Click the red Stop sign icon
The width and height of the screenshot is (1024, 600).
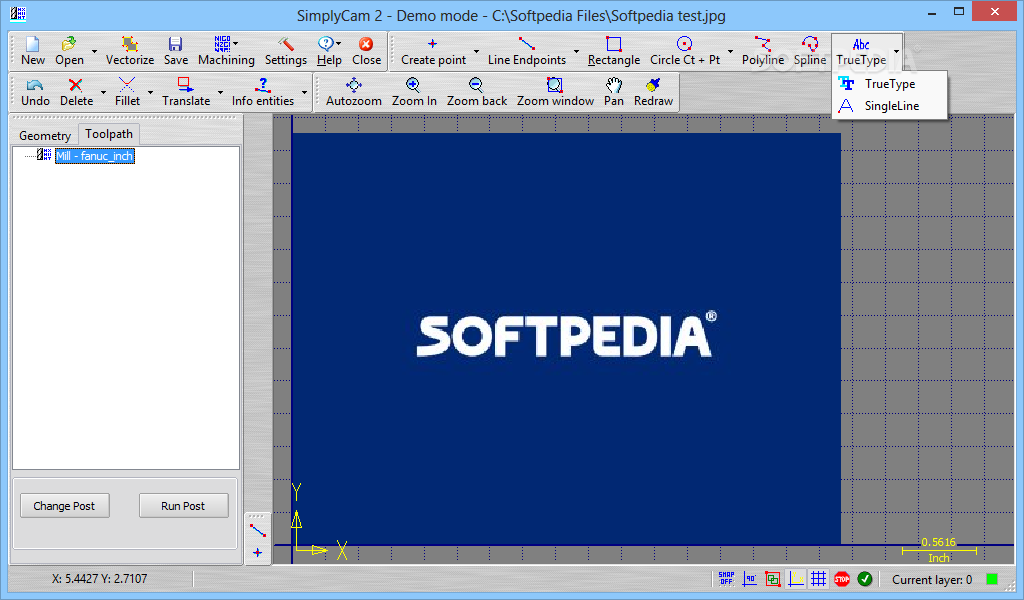point(842,578)
